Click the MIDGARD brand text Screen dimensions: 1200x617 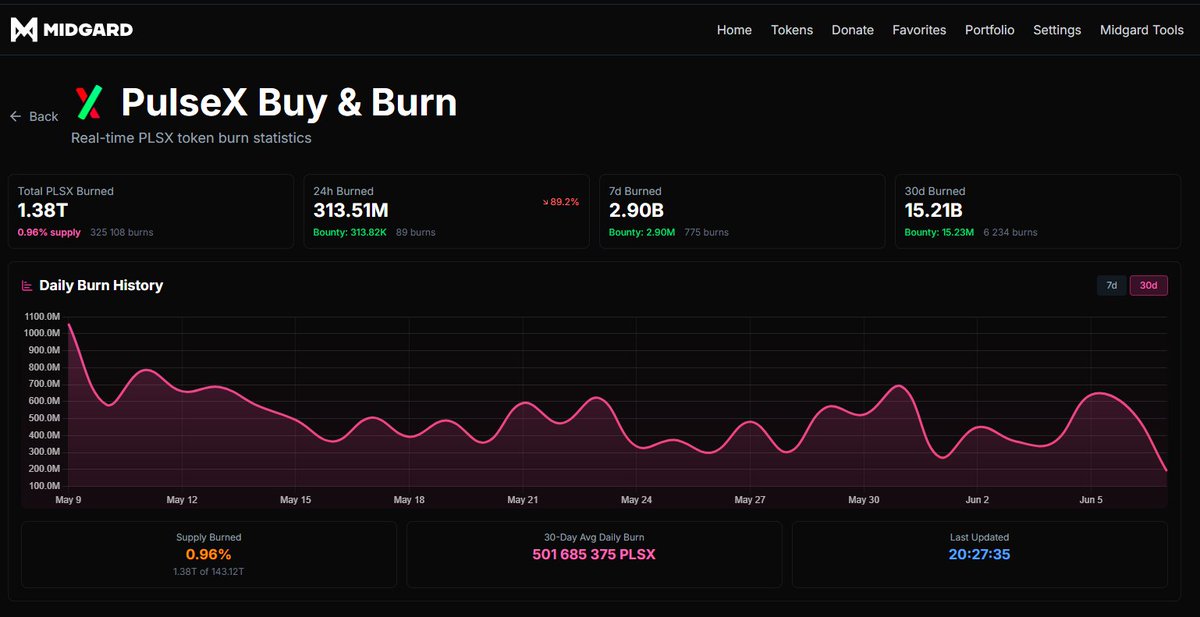pos(88,30)
